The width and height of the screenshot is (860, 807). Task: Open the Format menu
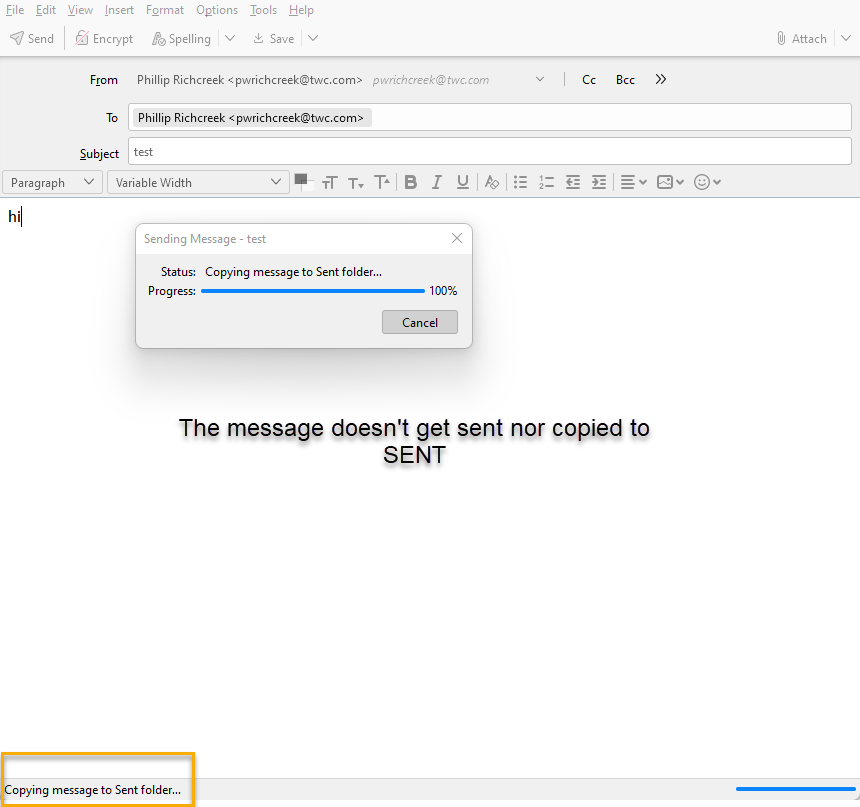coord(165,10)
